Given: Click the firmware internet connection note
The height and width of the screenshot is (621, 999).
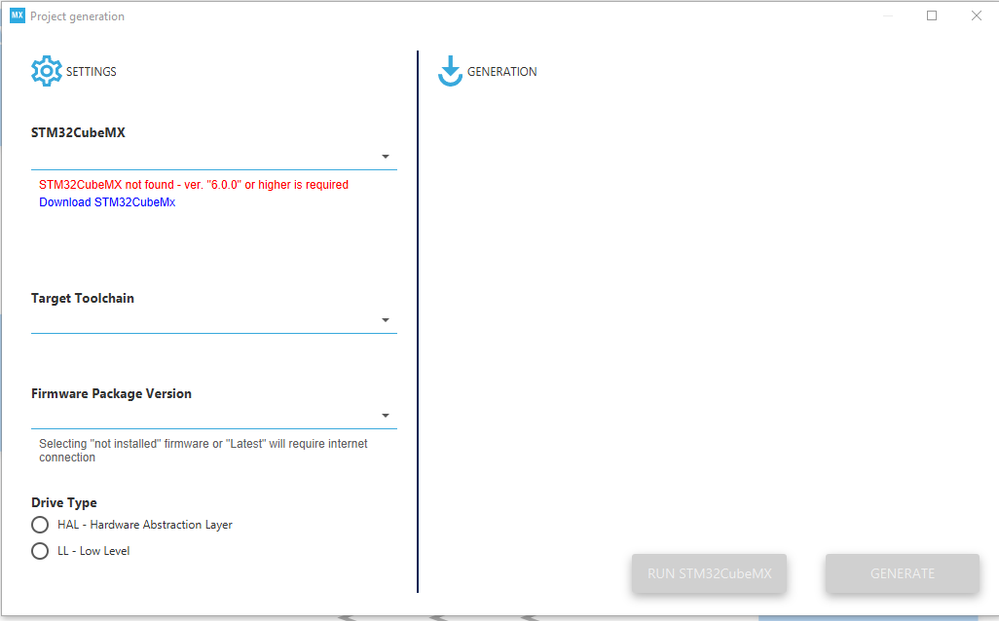Looking at the screenshot, I should (x=203, y=450).
